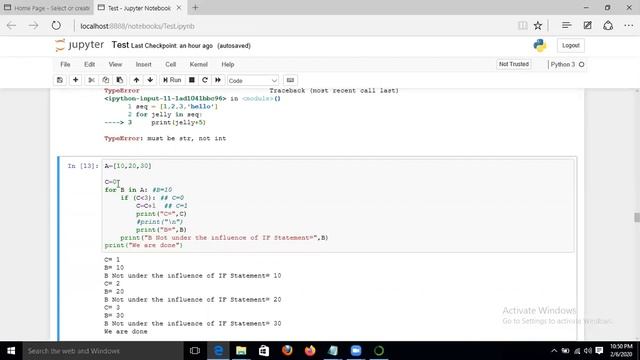Image resolution: width=640 pixels, height=360 pixels.
Task: Run the selected cell
Action: tap(172, 80)
